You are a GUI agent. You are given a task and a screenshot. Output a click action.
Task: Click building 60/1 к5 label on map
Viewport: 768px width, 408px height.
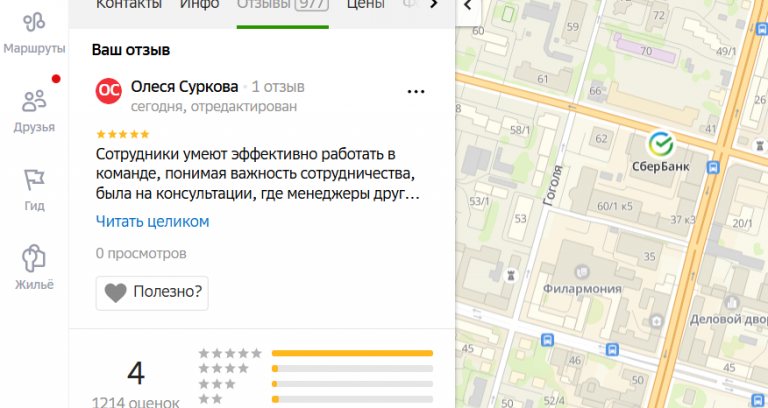pos(615,207)
